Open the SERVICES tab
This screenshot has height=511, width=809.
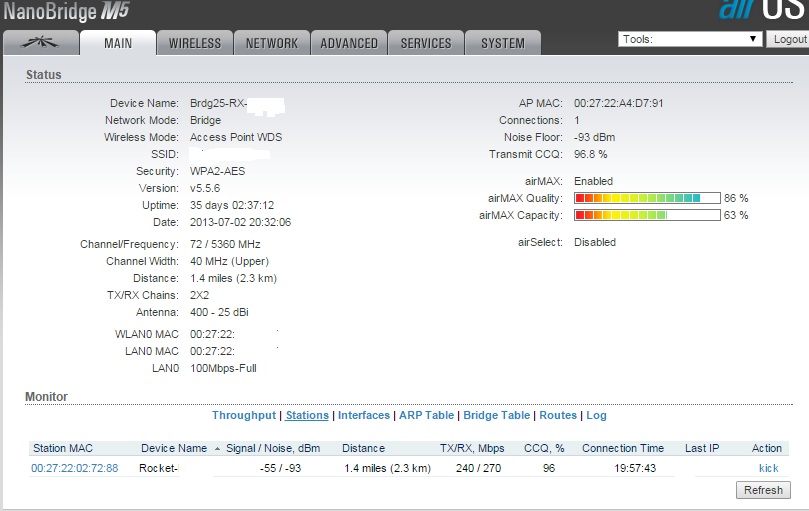[x=426, y=43]
